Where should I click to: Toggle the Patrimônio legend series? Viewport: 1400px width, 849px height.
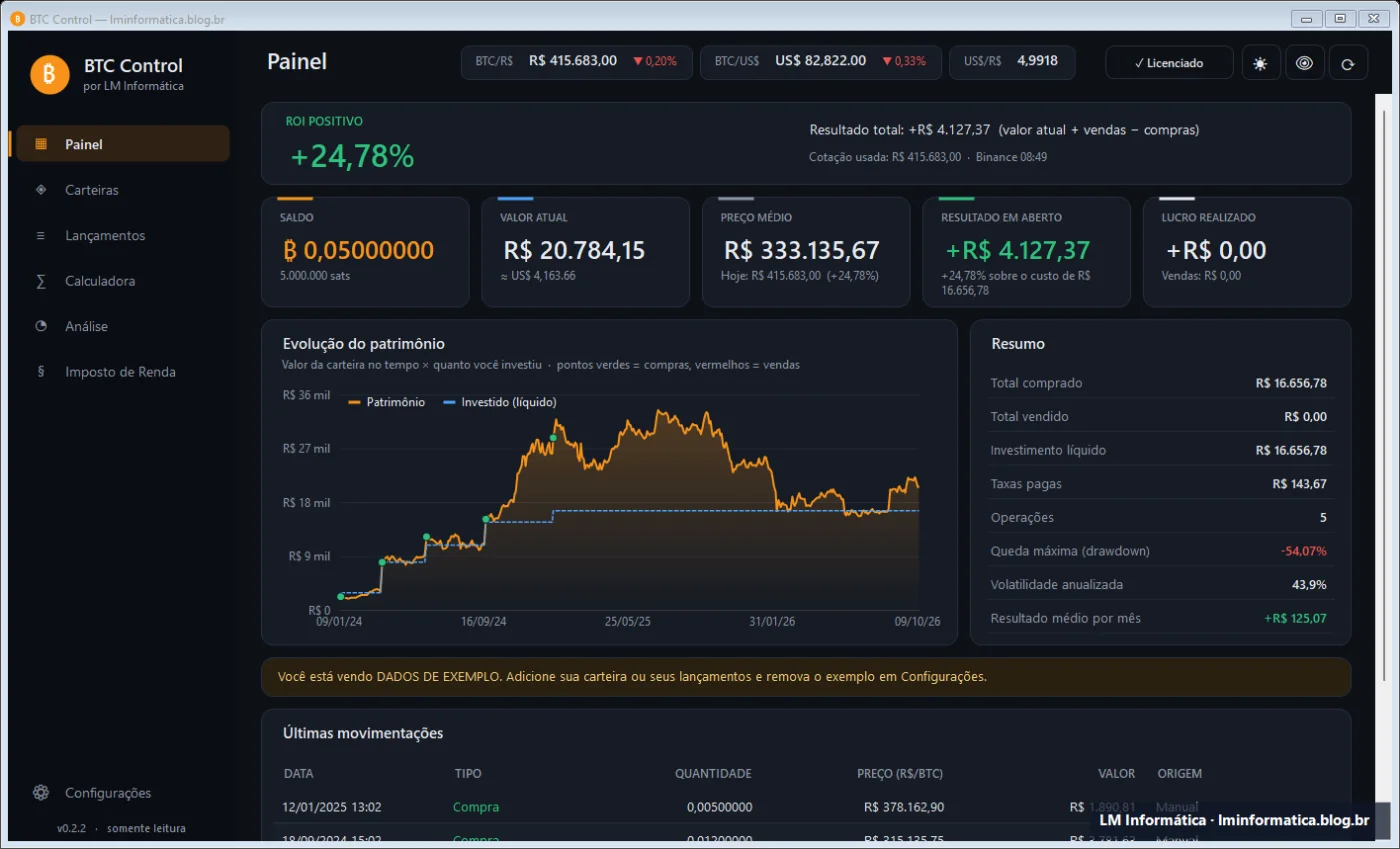(x=387, y=402)
